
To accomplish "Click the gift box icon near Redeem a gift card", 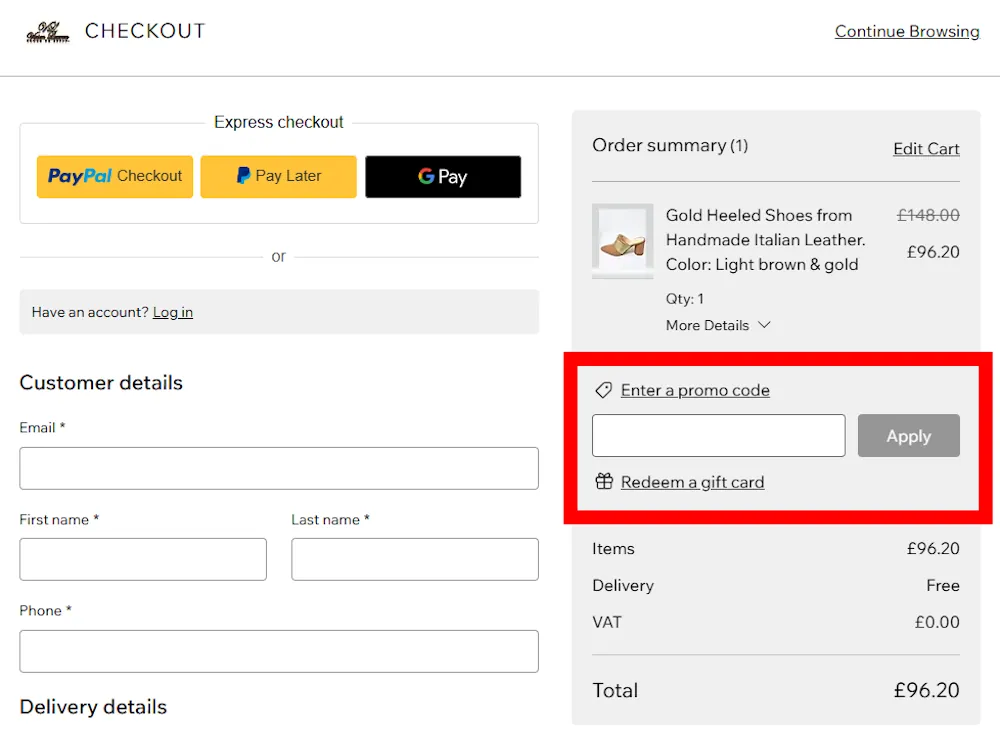I will 604,481.
